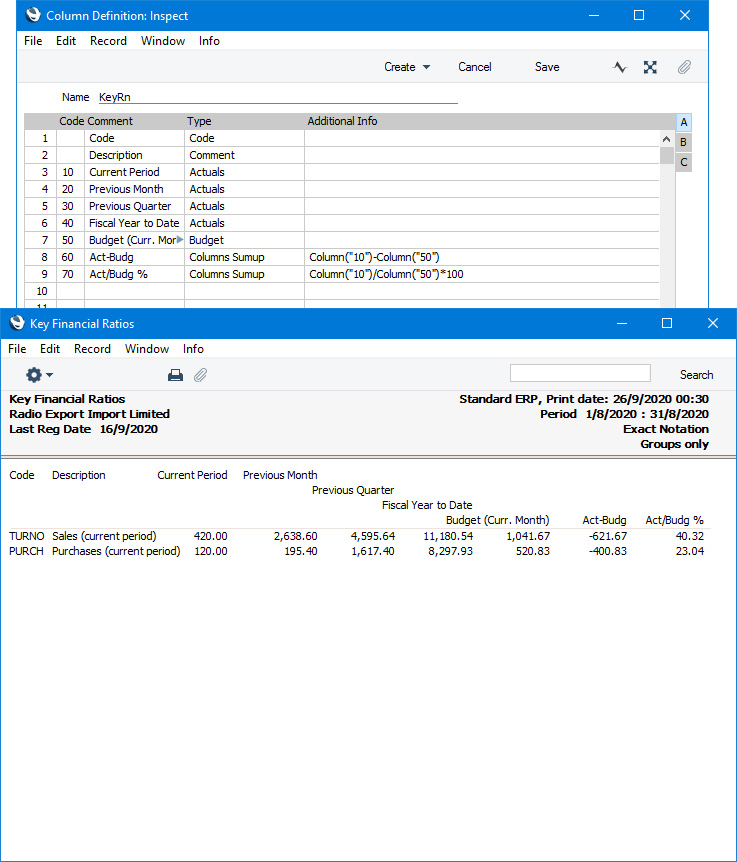
Task: Click the scroll up arrow in column matrix
Action: click(x=666, y=139)
